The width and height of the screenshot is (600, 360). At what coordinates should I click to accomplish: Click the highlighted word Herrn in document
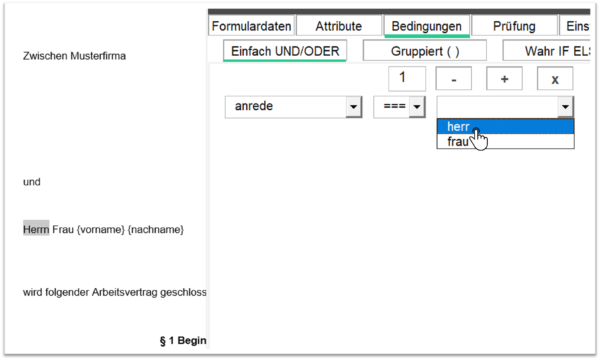[36, 229]
